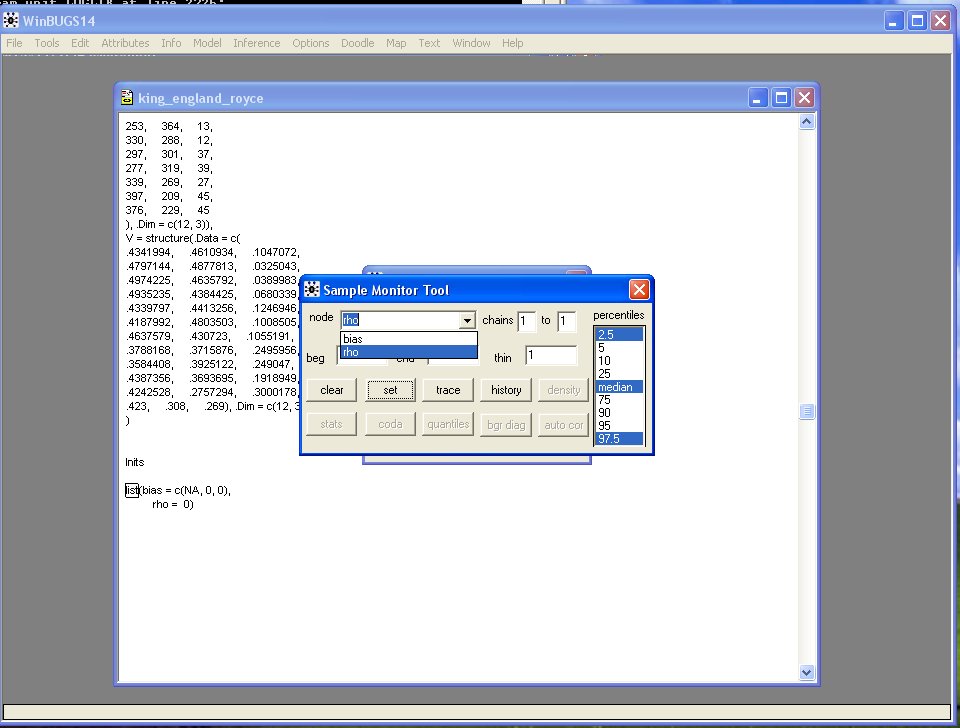Screen dimensions: 960x728
Task: Click the king_england_royce document icon
Action: [127, 98]
